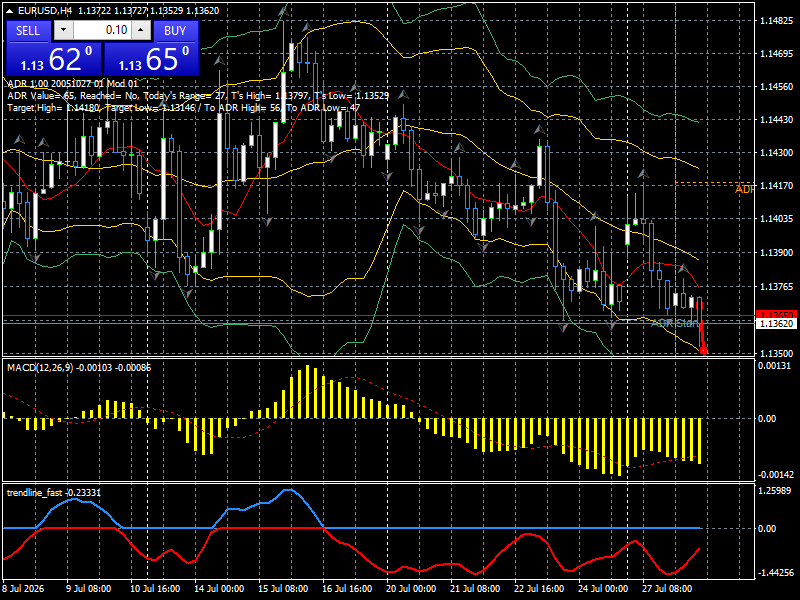Click the 0.10 volume input field
This screenshot has width=800, height=600.
(102, 30)
